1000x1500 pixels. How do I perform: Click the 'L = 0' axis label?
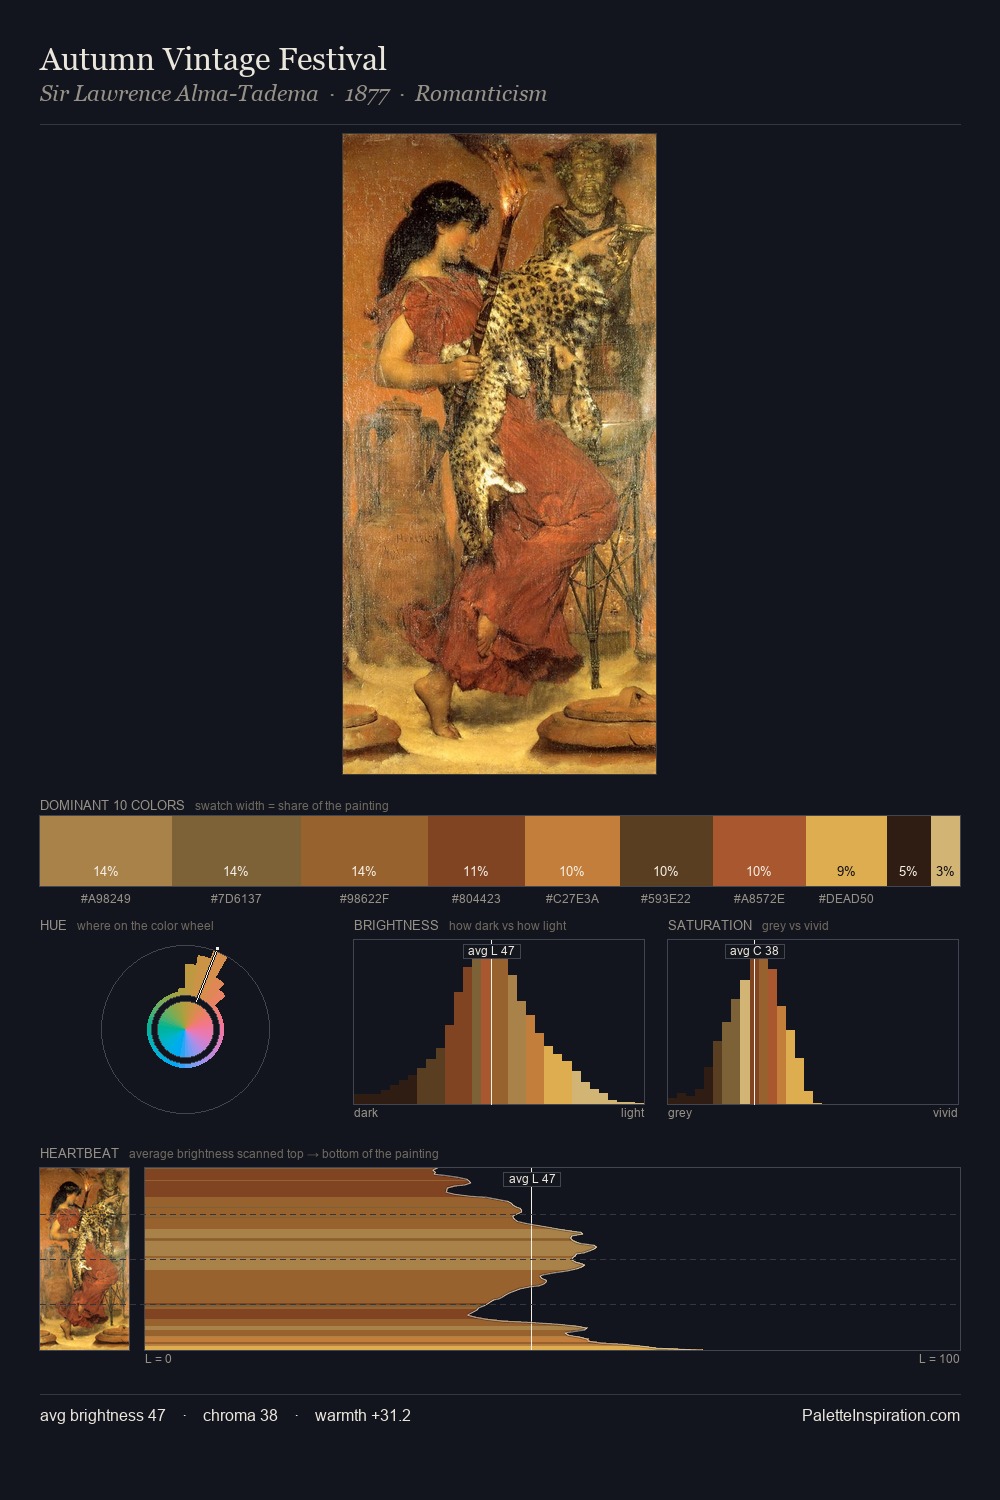(x=158, y=1359)
